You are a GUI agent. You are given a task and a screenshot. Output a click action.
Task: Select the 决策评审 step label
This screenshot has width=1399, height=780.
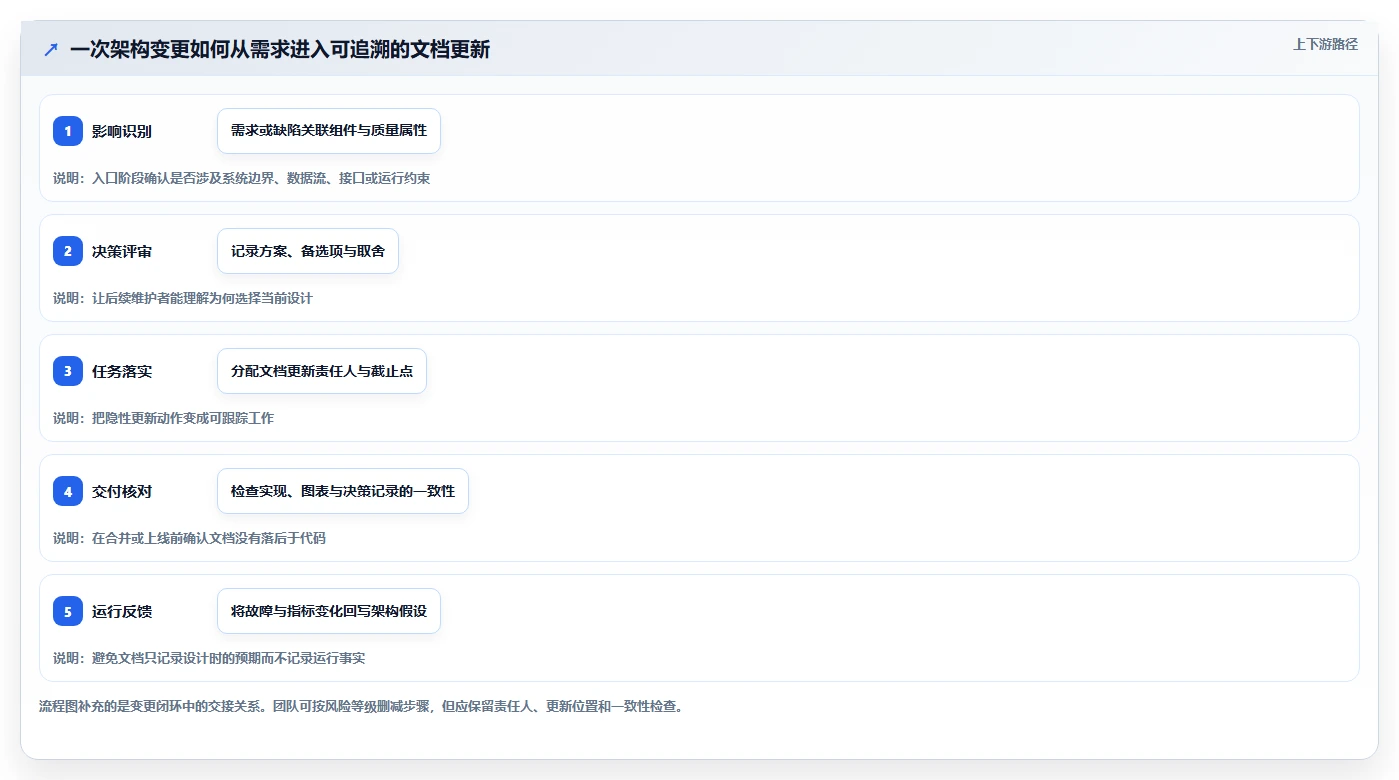point(122,251)
